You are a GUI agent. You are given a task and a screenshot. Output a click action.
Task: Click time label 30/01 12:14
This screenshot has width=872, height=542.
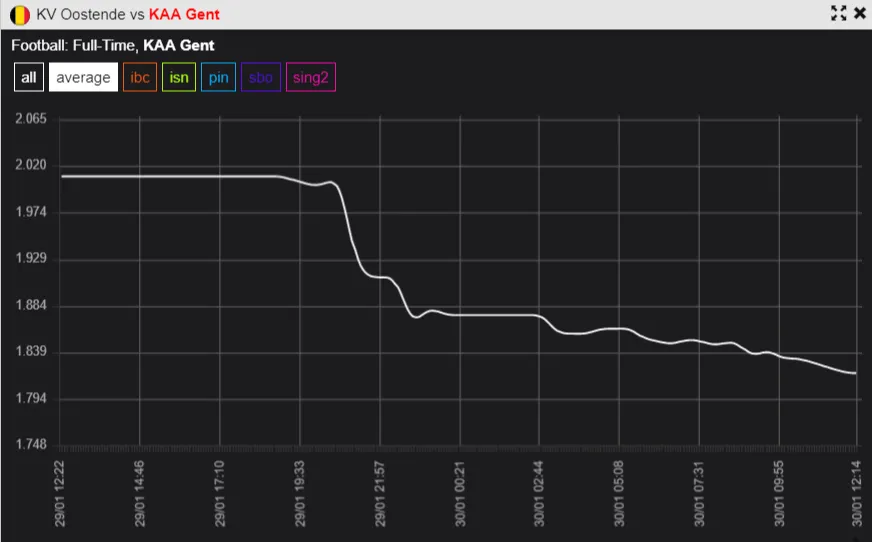(857, 494)
